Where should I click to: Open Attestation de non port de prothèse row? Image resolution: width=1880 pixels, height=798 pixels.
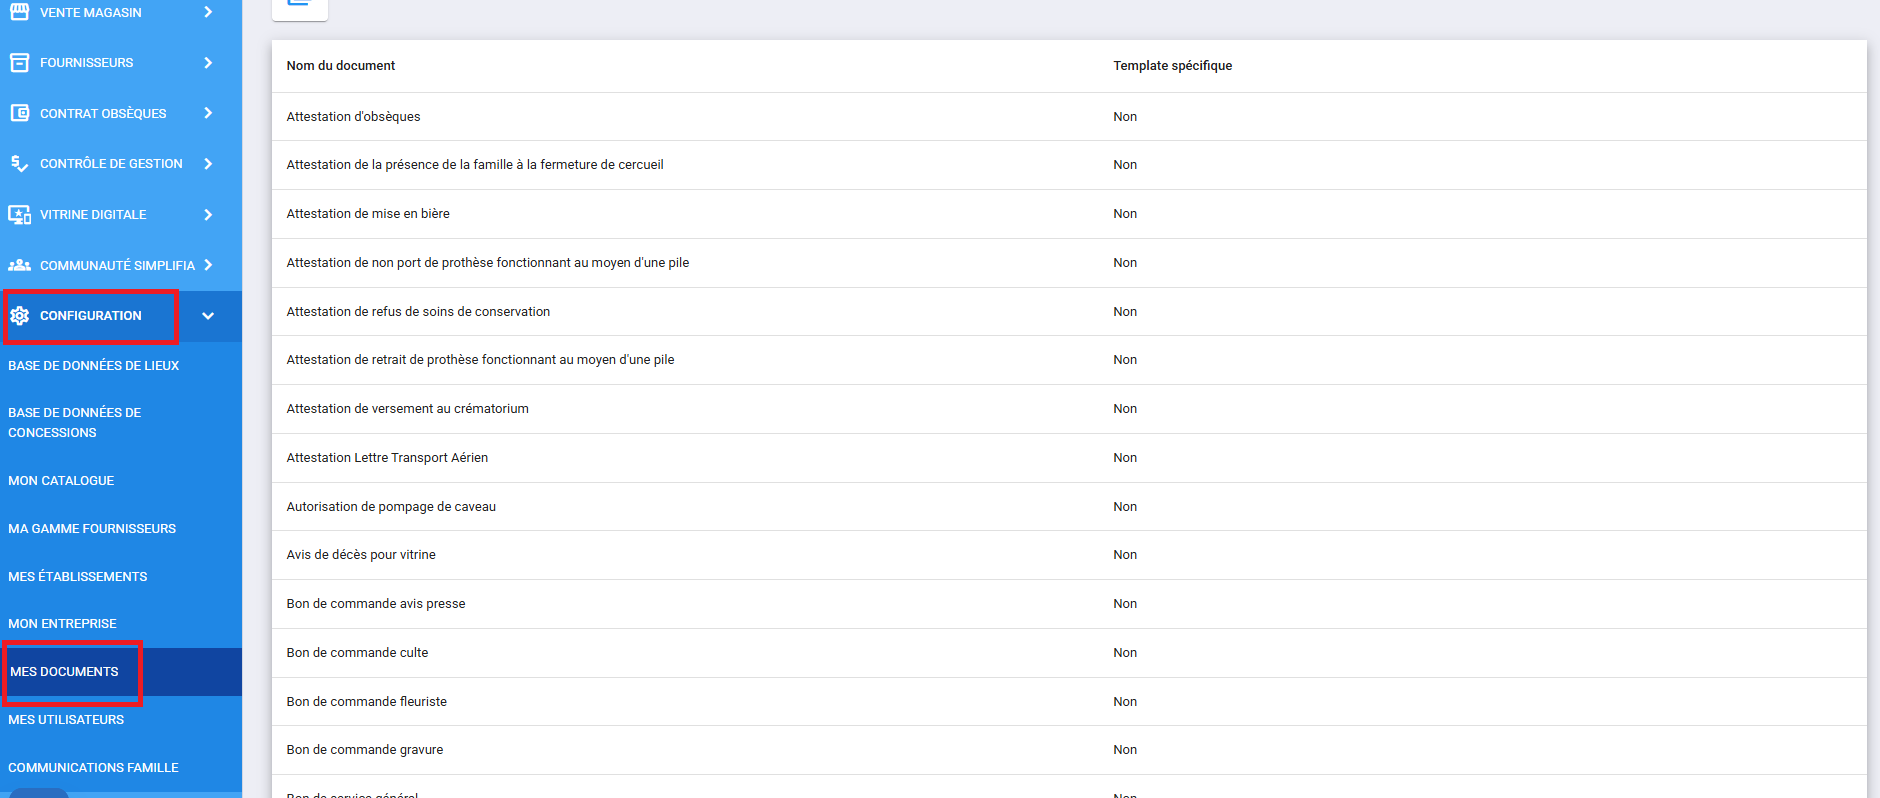1069,263
